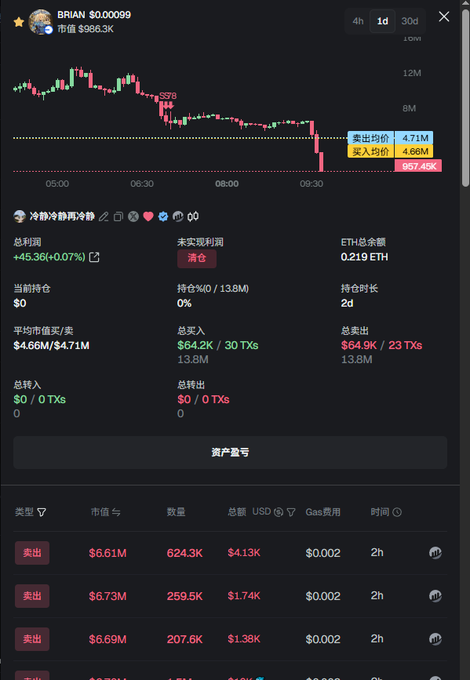Click the 957.45K current price tag
Screen dimensions: 470x680
pos(418,166)
